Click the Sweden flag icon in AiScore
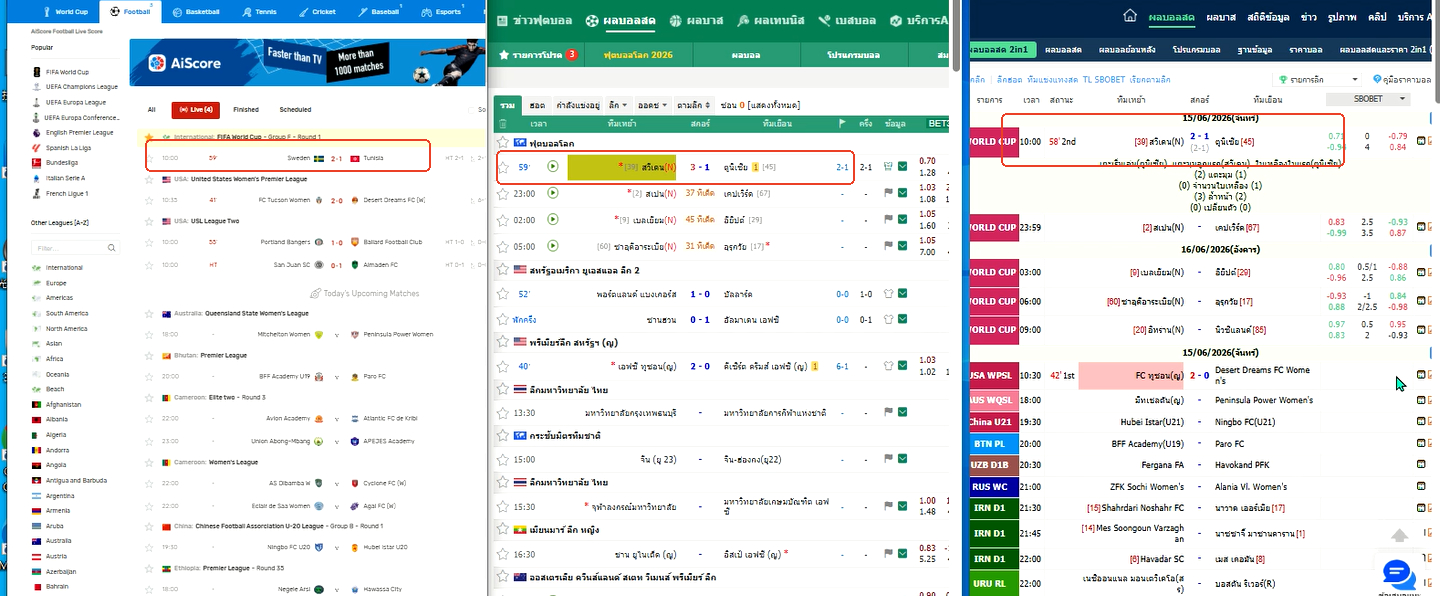Image resolution: width=1440 pixels, height=596 pixels. (x=319, y=158)
